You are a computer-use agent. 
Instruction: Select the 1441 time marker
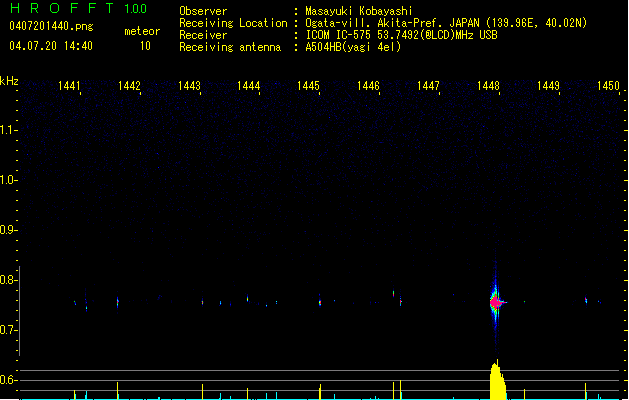(70, 87)
